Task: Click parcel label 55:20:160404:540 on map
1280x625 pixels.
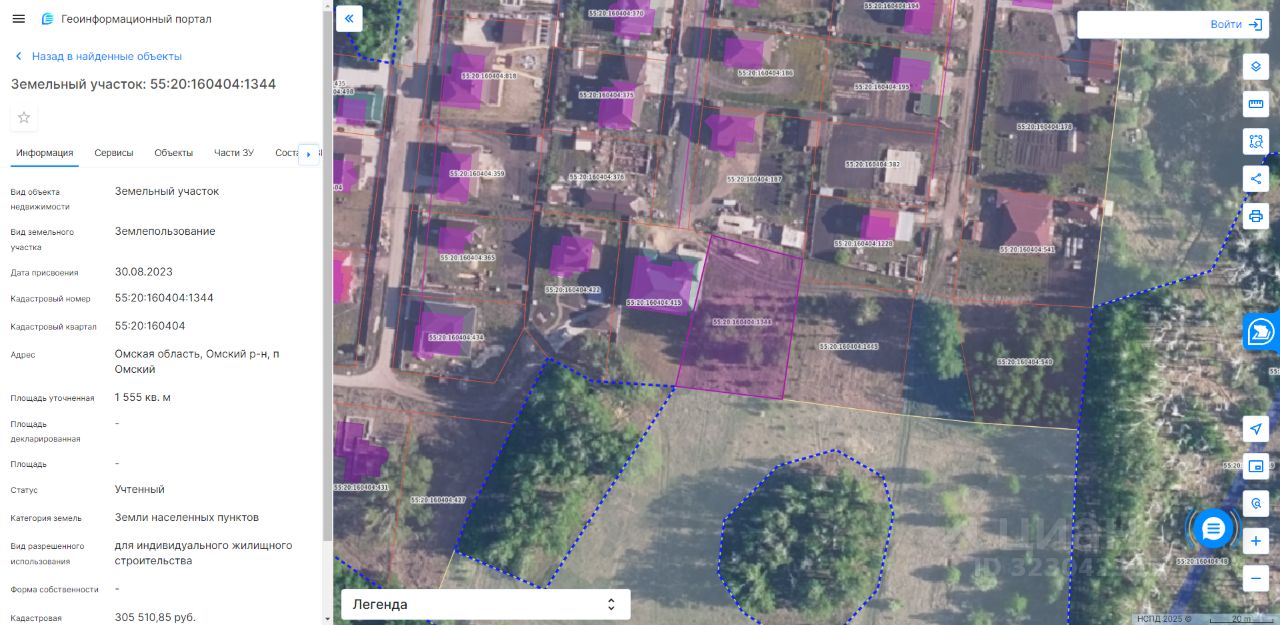Action: (x=1025, y=361)
